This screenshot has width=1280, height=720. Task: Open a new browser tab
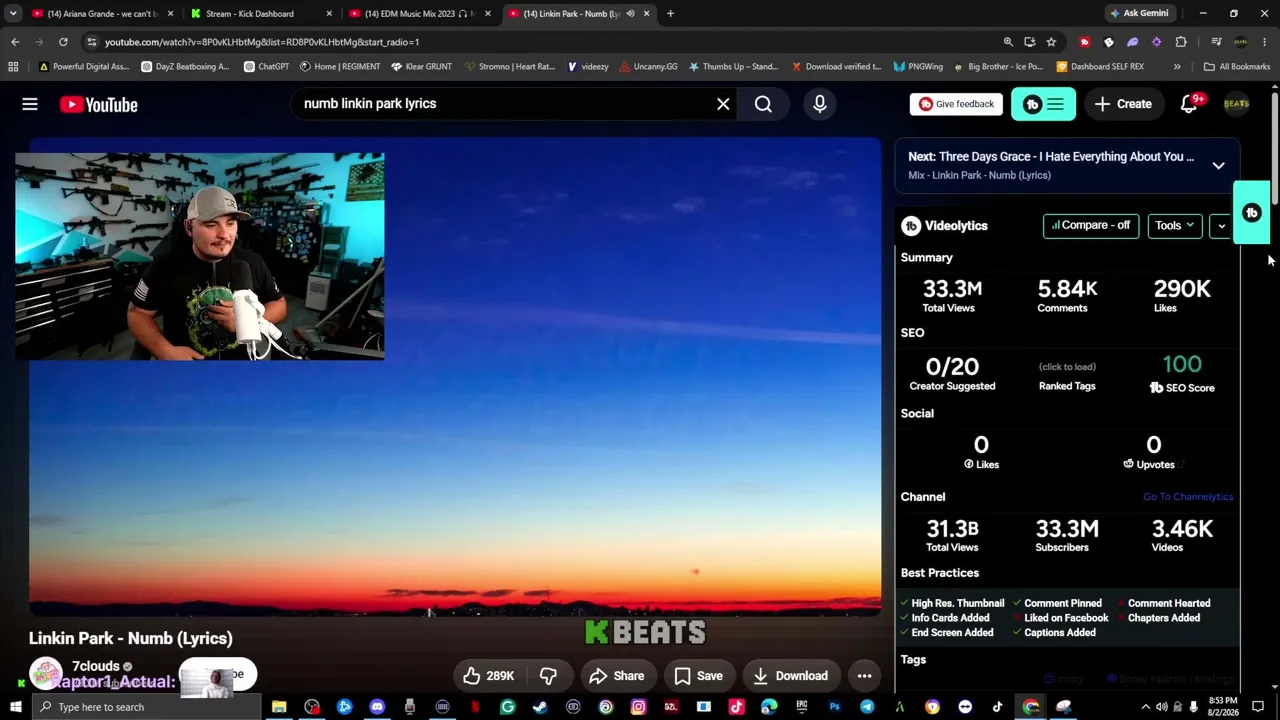pyautogui.click(x=670, y=14)
